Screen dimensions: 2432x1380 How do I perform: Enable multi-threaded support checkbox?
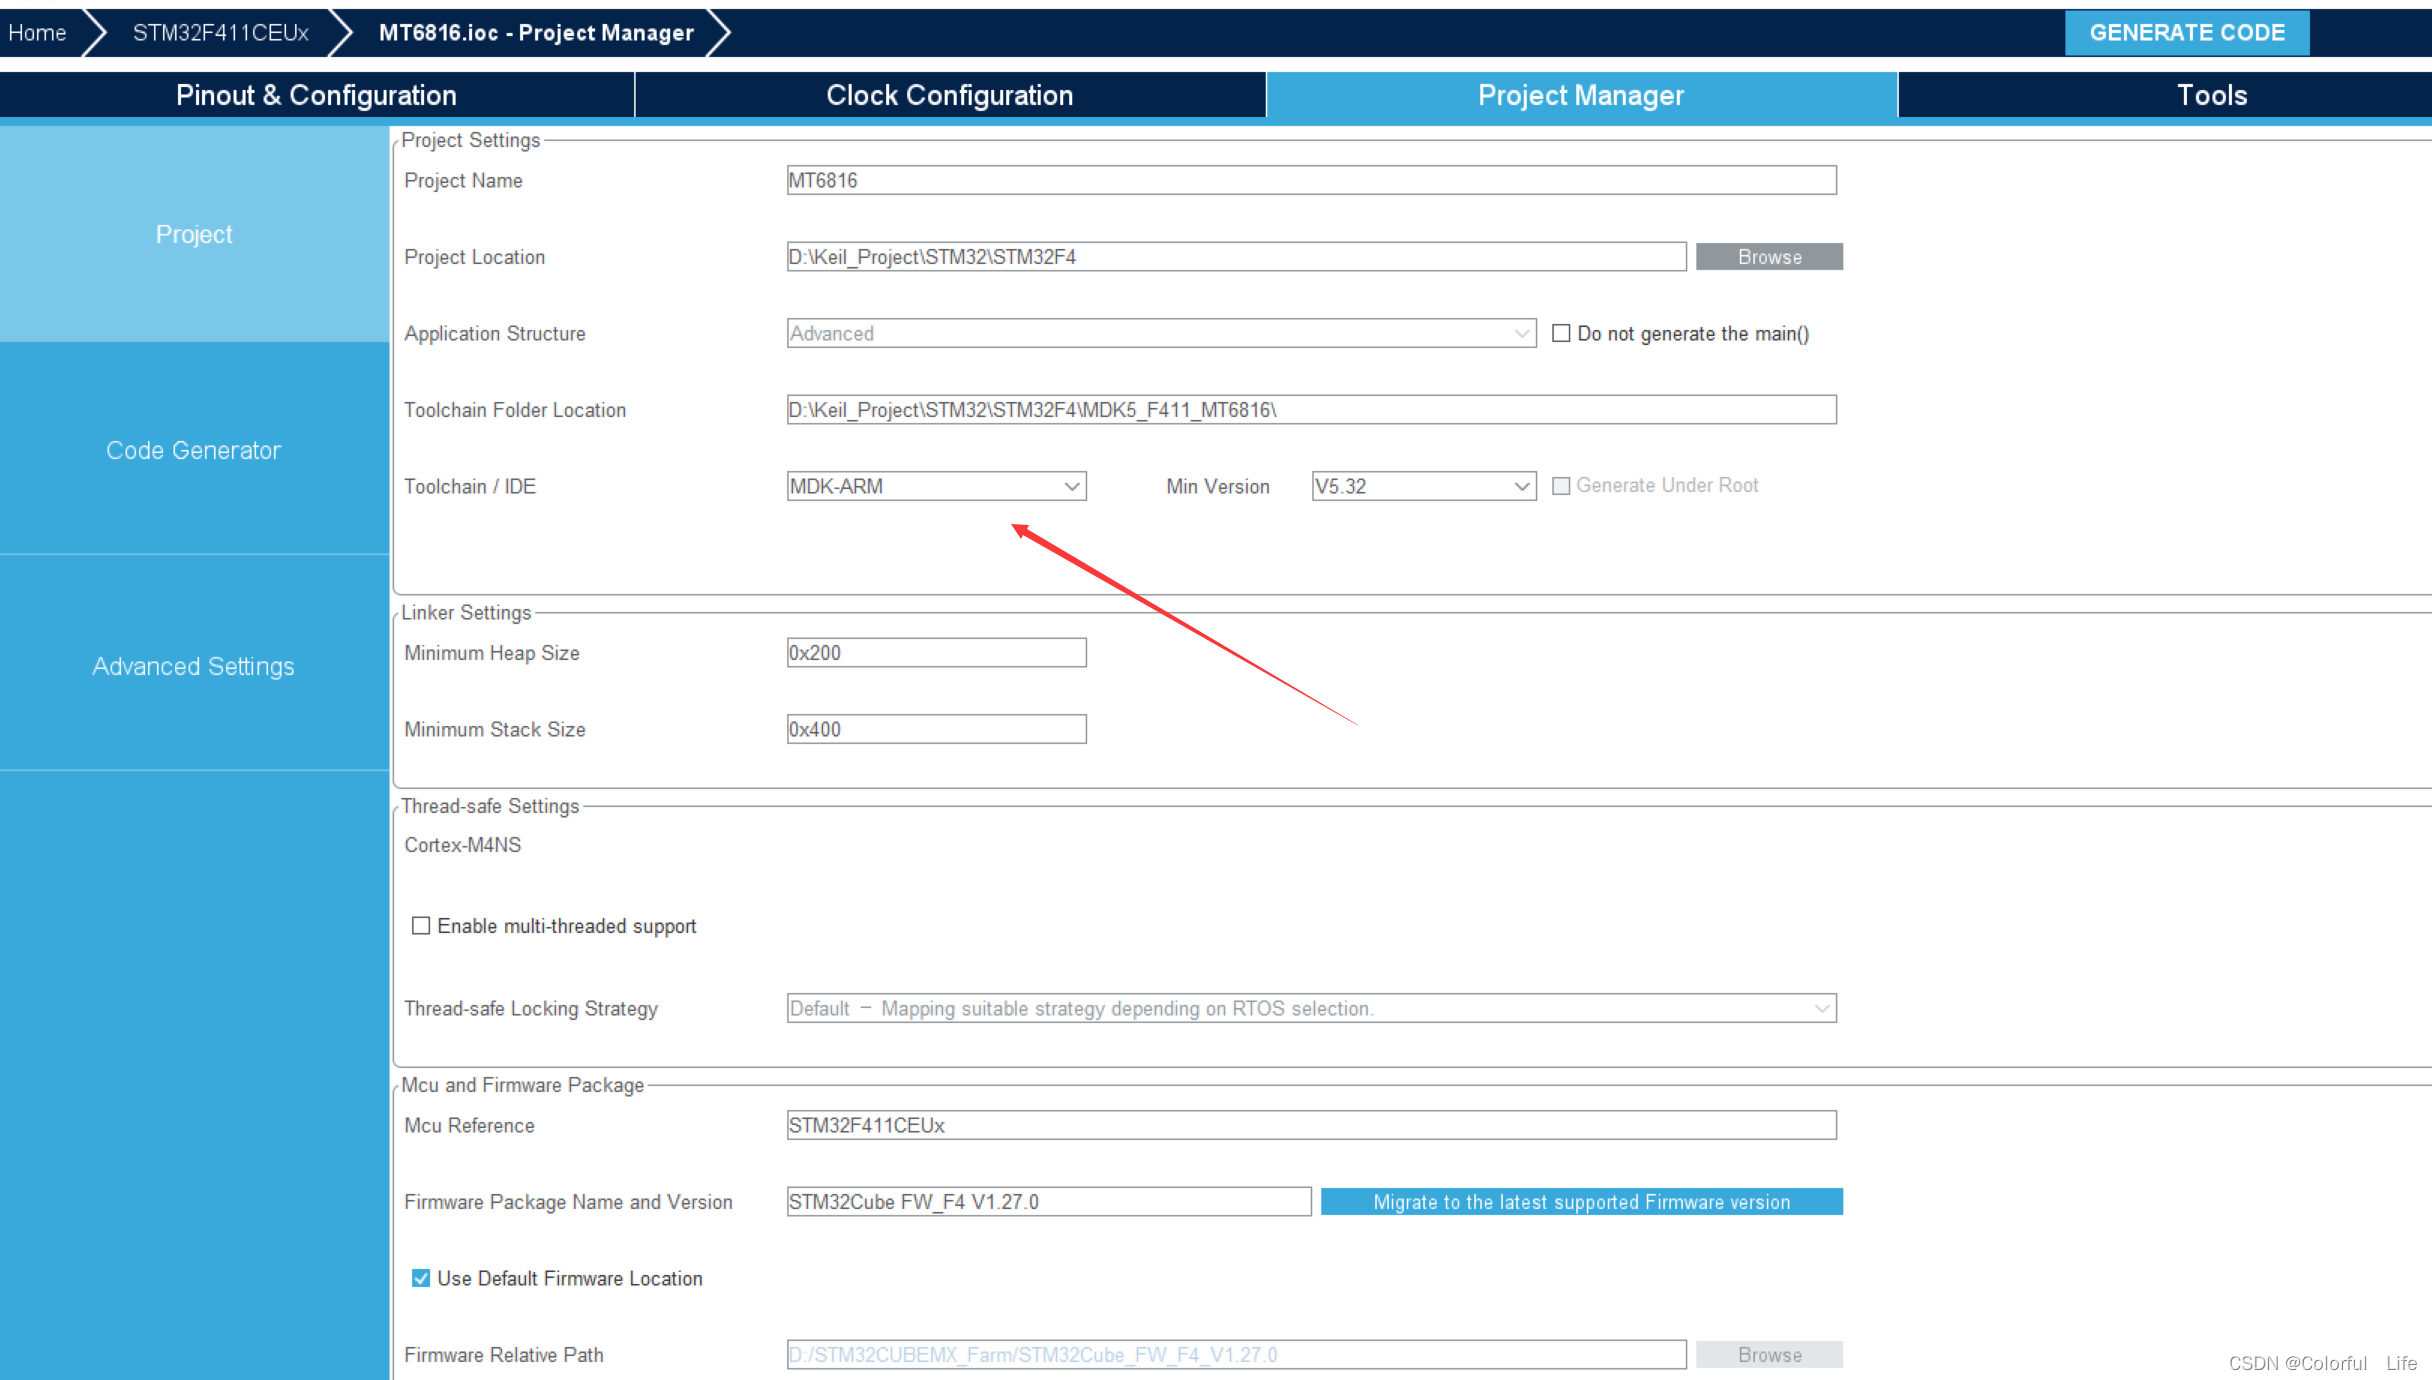(x=421, y=926)
